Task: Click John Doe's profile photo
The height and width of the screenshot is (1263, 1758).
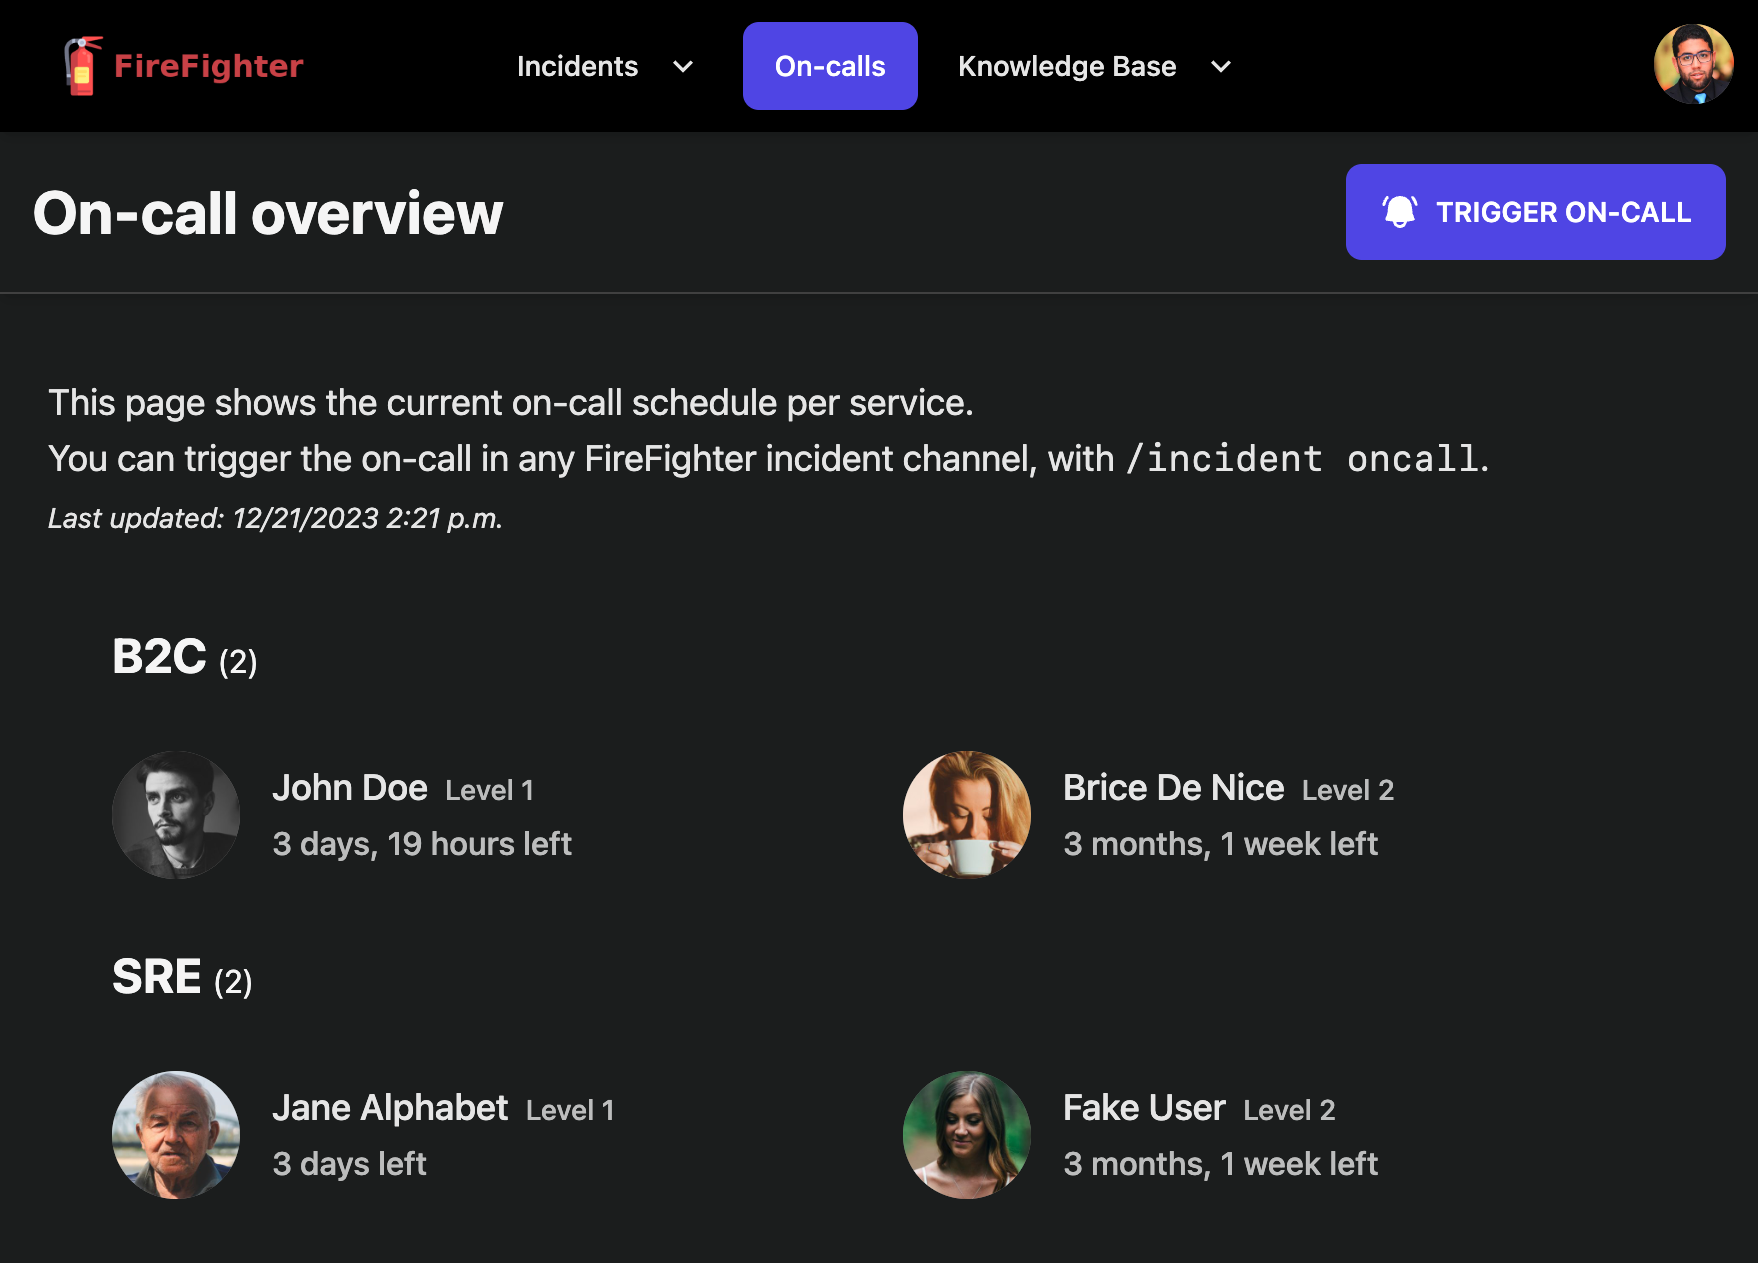Action: [x=176, y=815]
